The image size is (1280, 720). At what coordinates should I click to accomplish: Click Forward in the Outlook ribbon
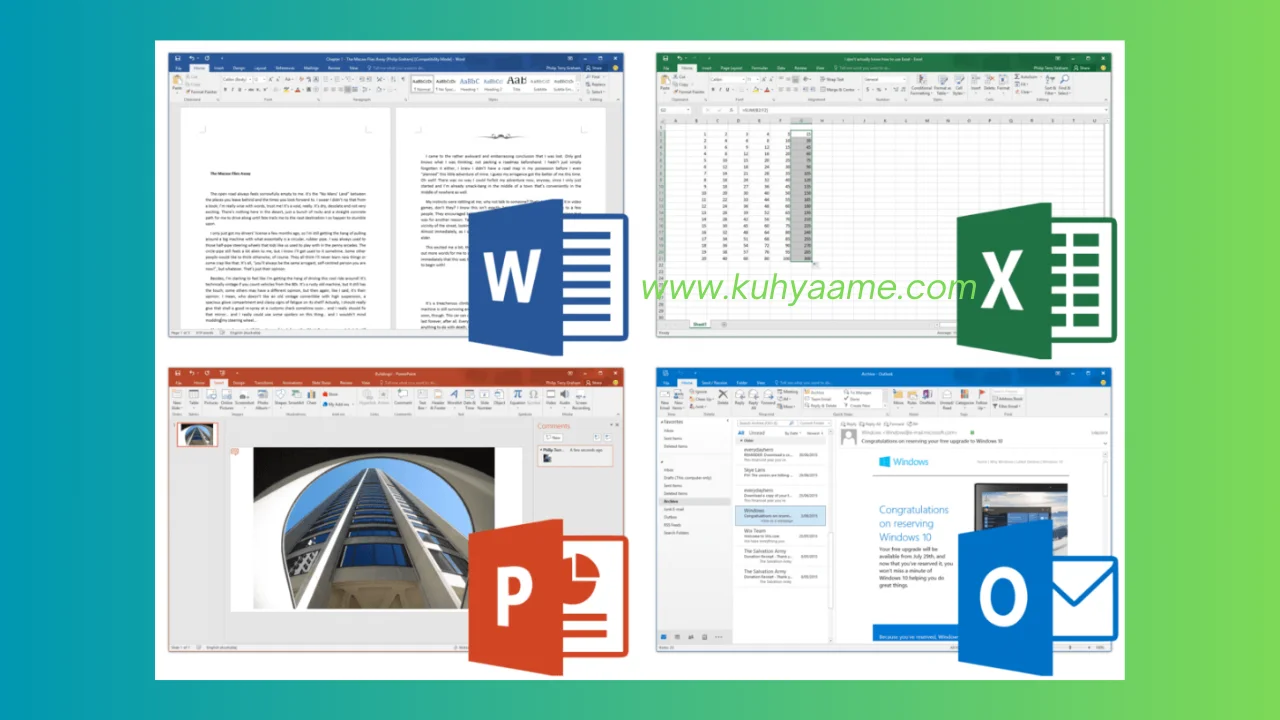point(768,398)
